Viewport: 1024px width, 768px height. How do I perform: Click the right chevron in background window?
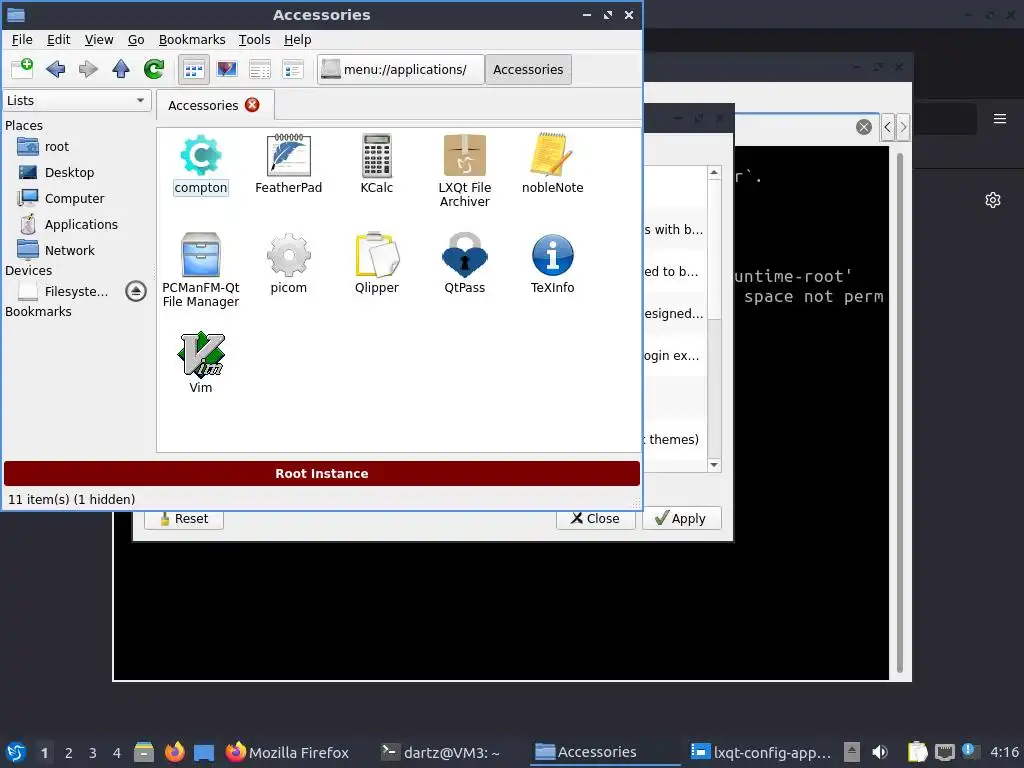coord(903,127)
